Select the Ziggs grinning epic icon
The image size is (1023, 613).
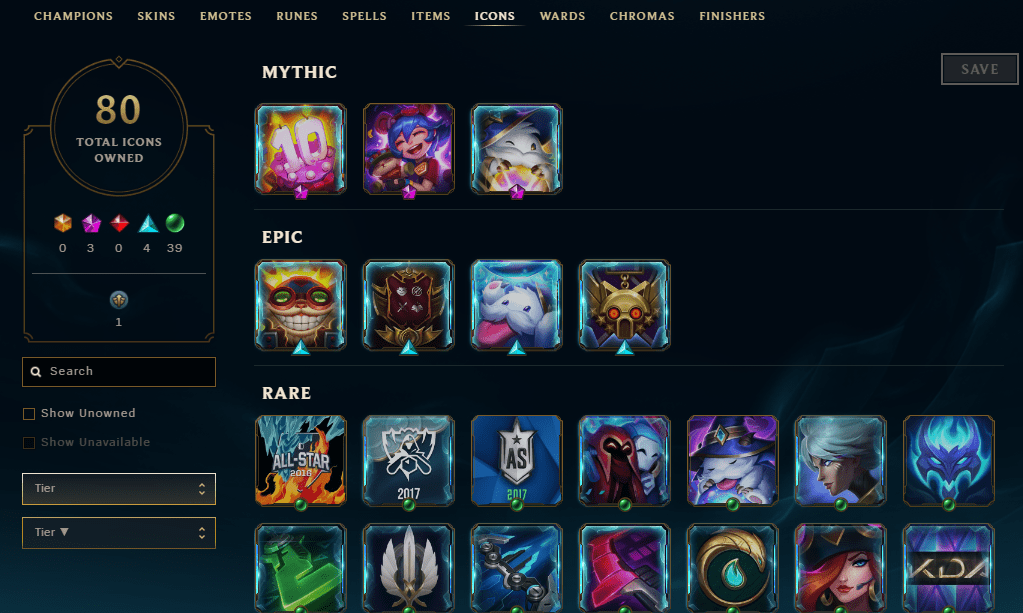pos(300,305)
